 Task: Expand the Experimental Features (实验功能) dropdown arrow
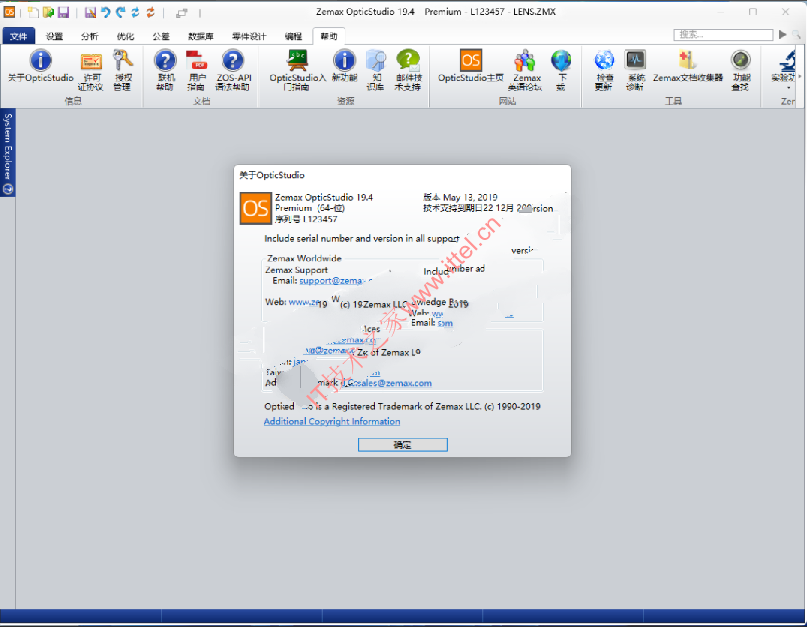pyautogui.click(x=788, y=88)
